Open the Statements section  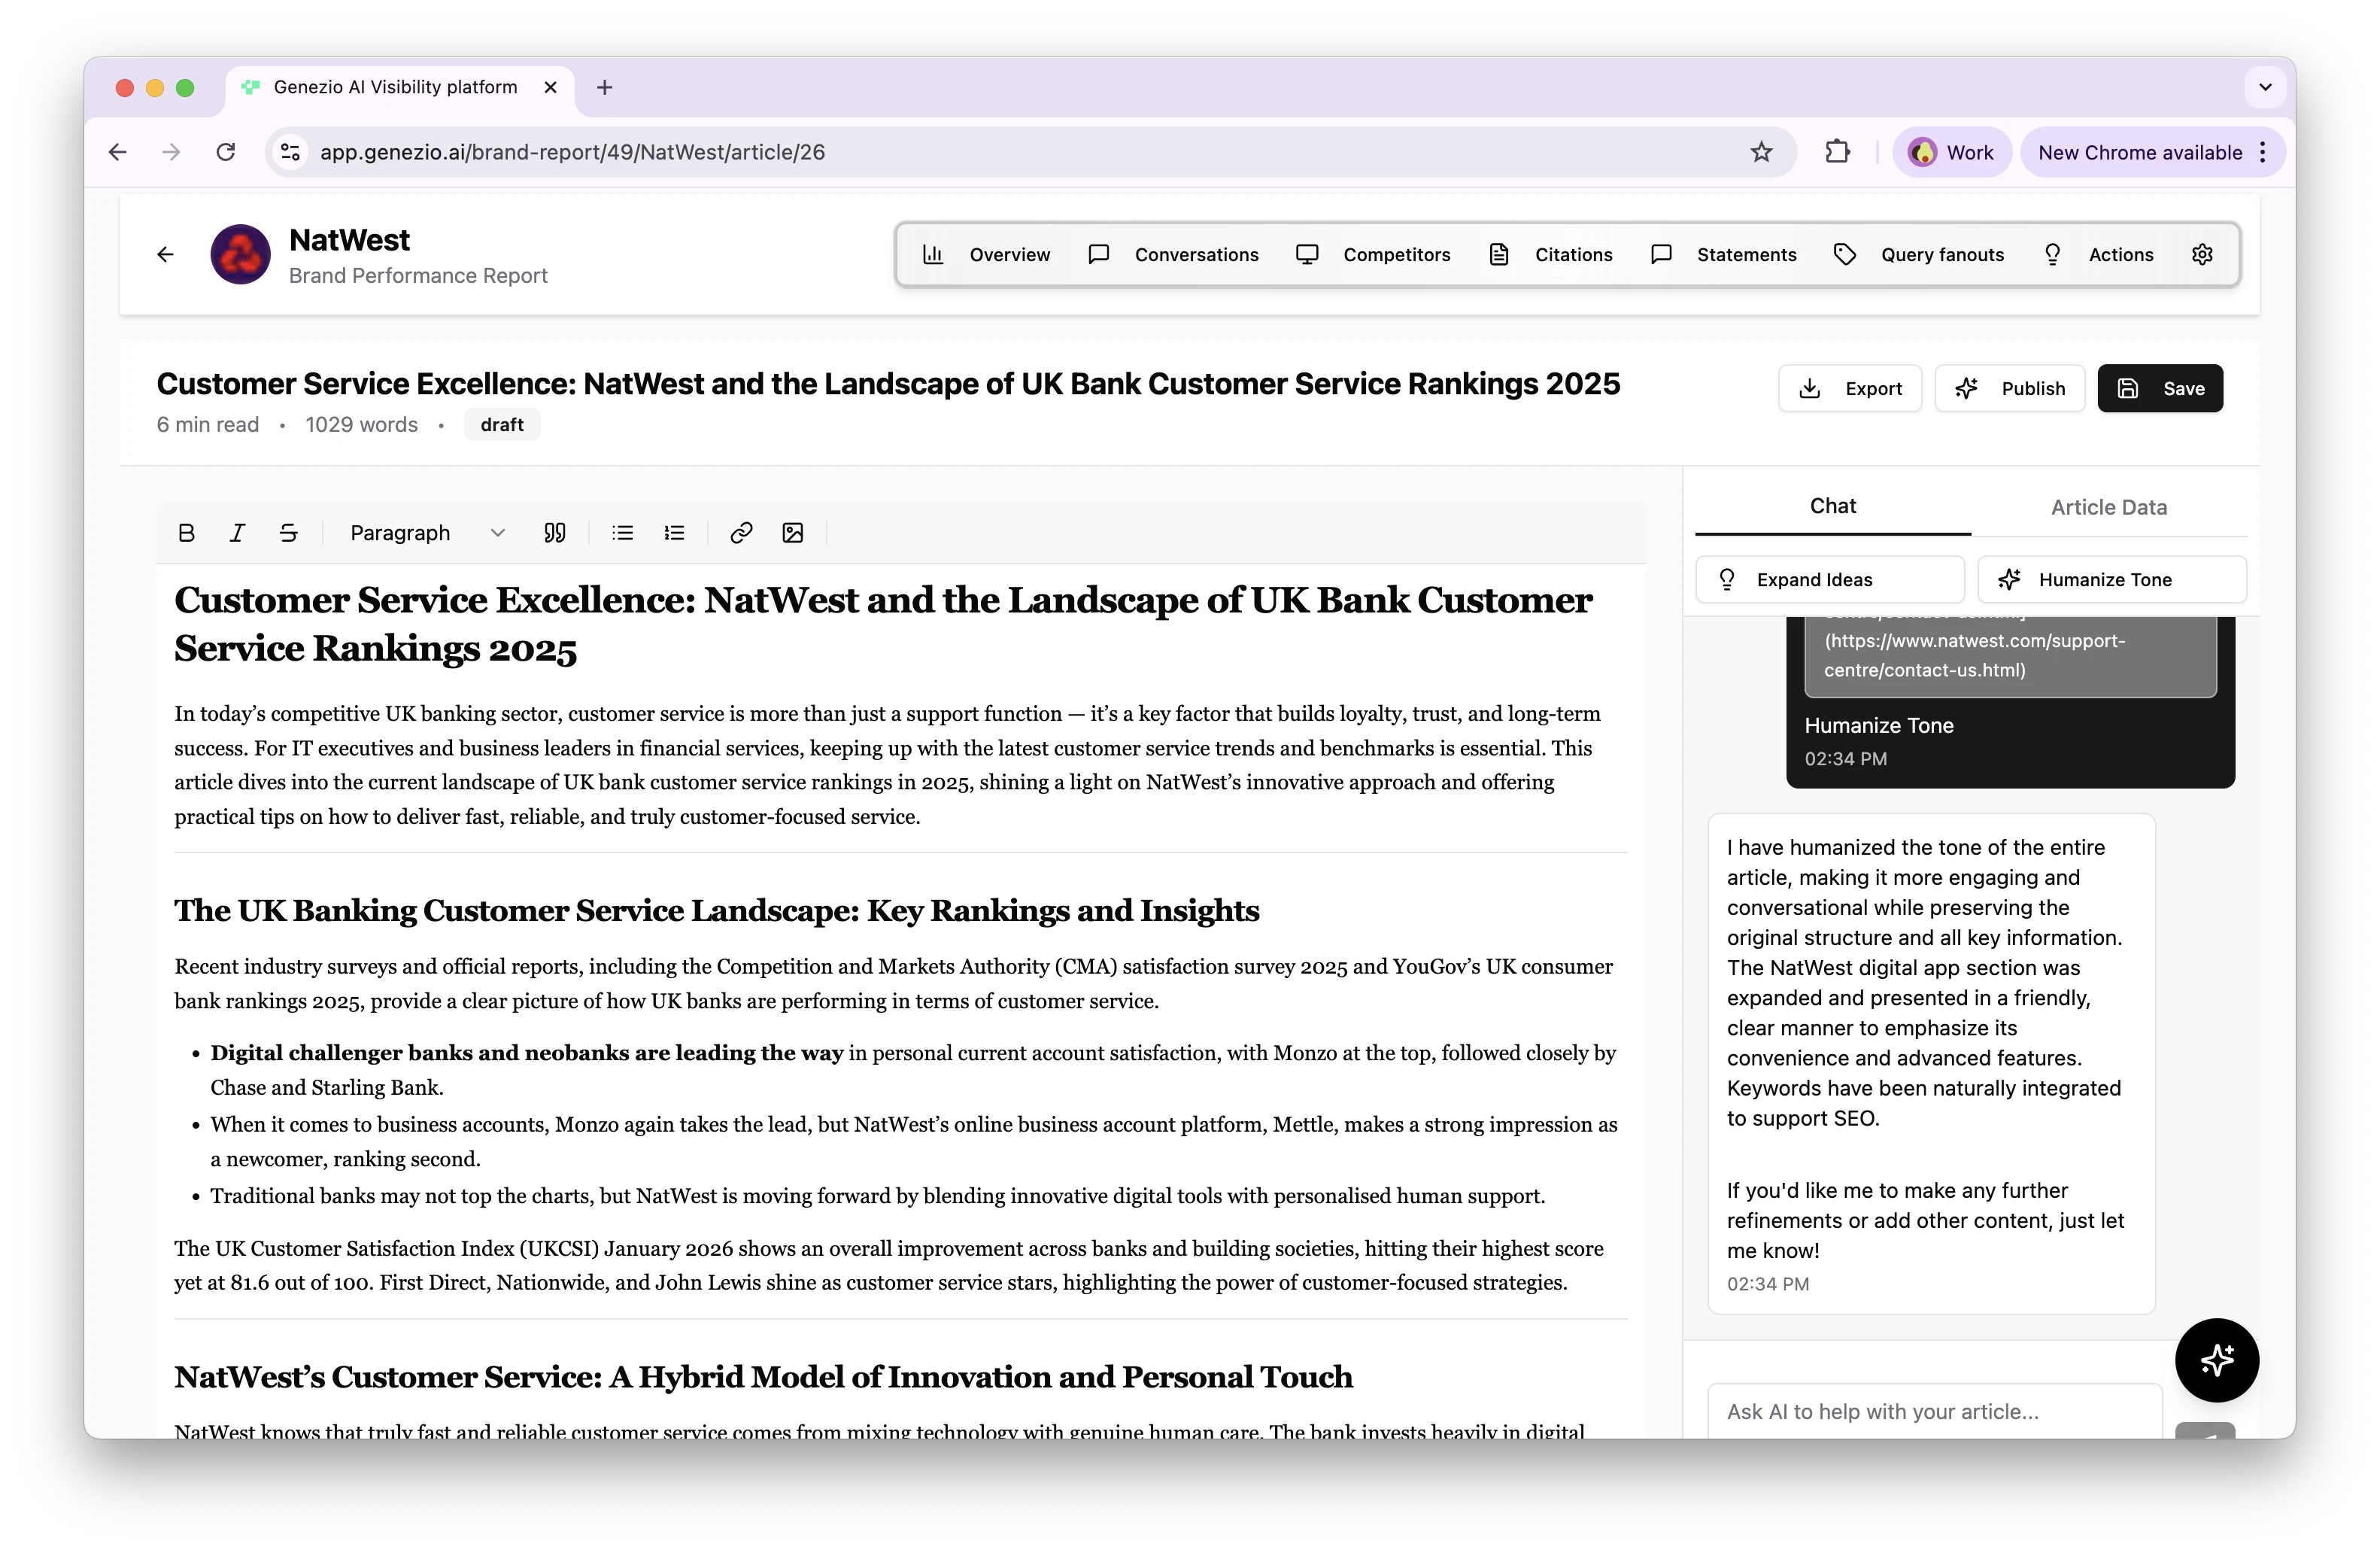coord(1746,254)
